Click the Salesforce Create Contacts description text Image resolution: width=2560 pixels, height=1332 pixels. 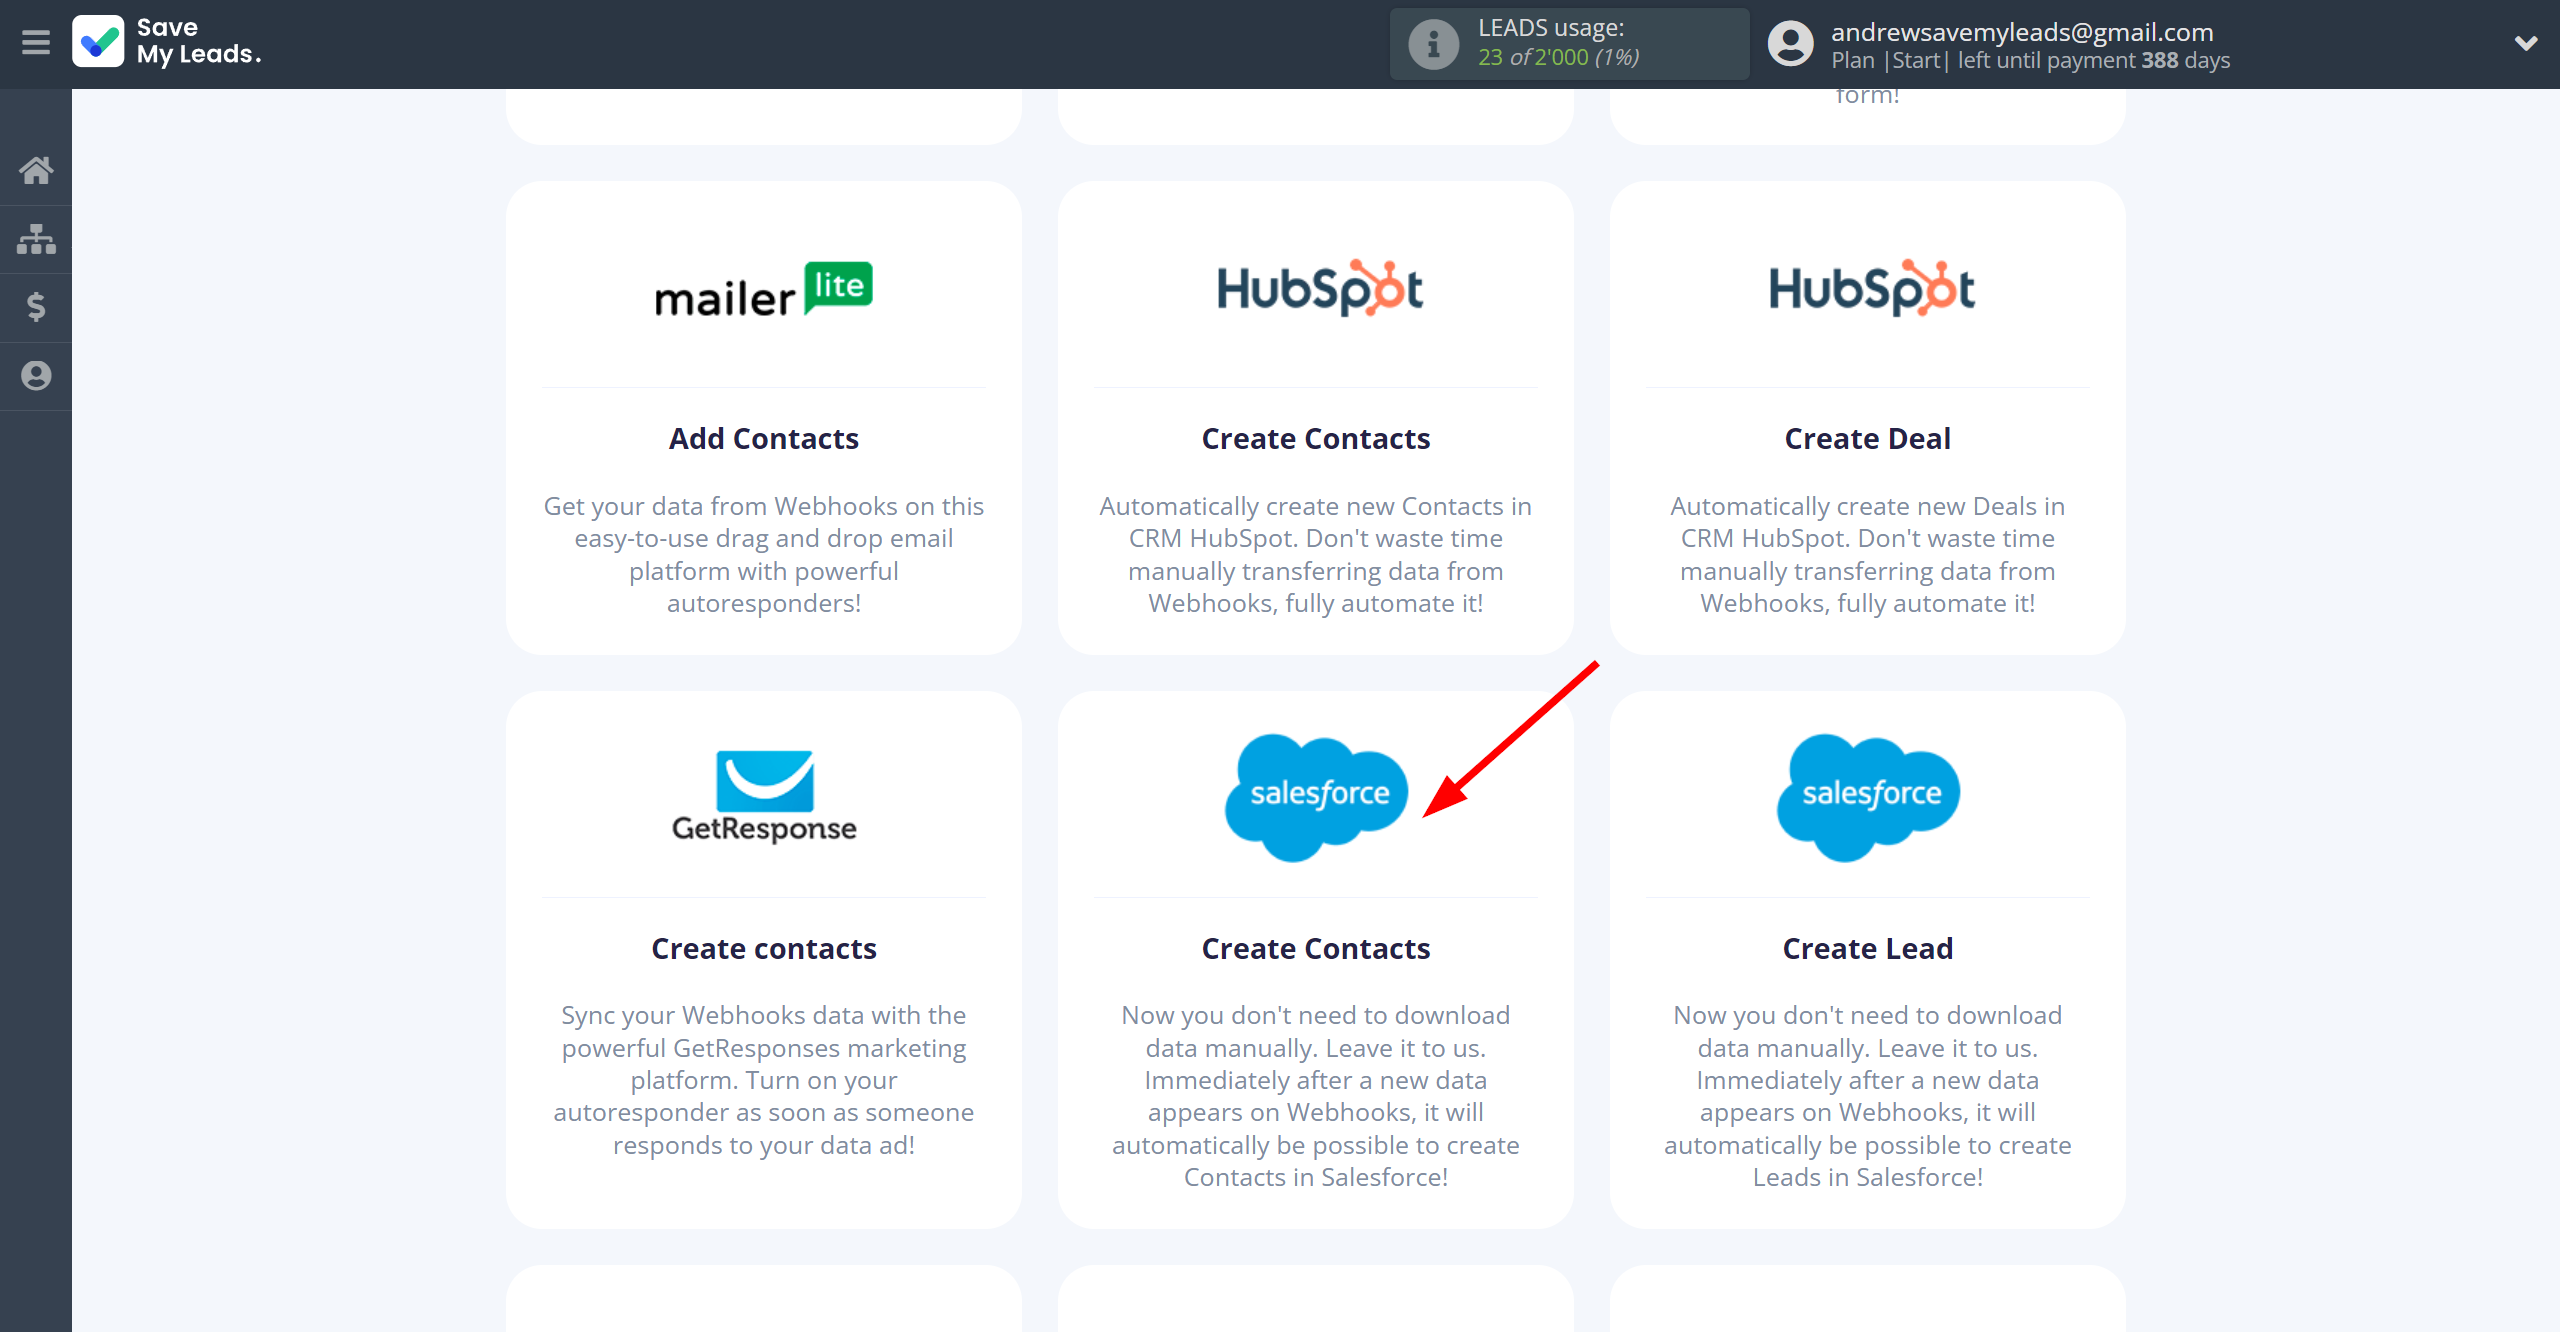coord(1316,1096)
